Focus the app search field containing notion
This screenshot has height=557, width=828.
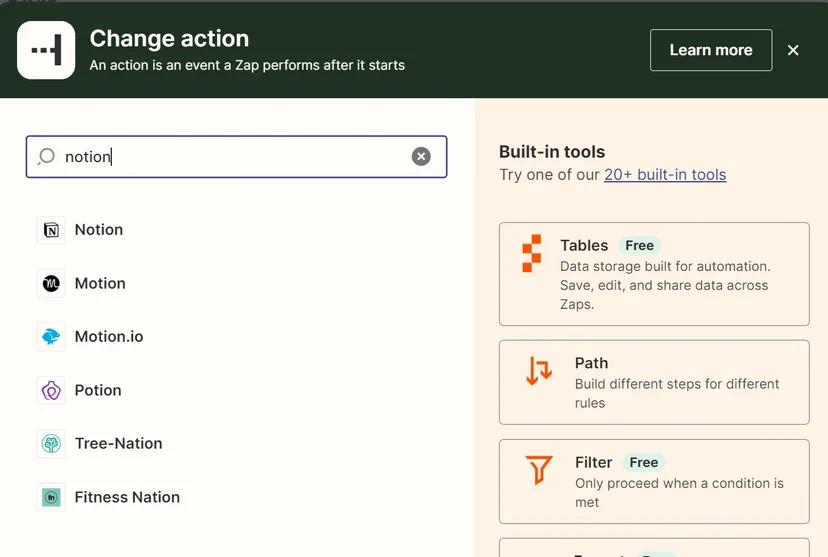(x=237, y=157)
